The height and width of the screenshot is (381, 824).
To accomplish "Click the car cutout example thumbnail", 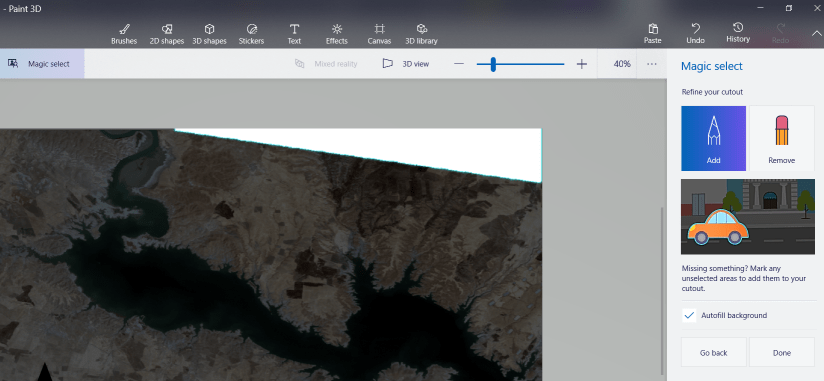I will [x=748, y=217].
